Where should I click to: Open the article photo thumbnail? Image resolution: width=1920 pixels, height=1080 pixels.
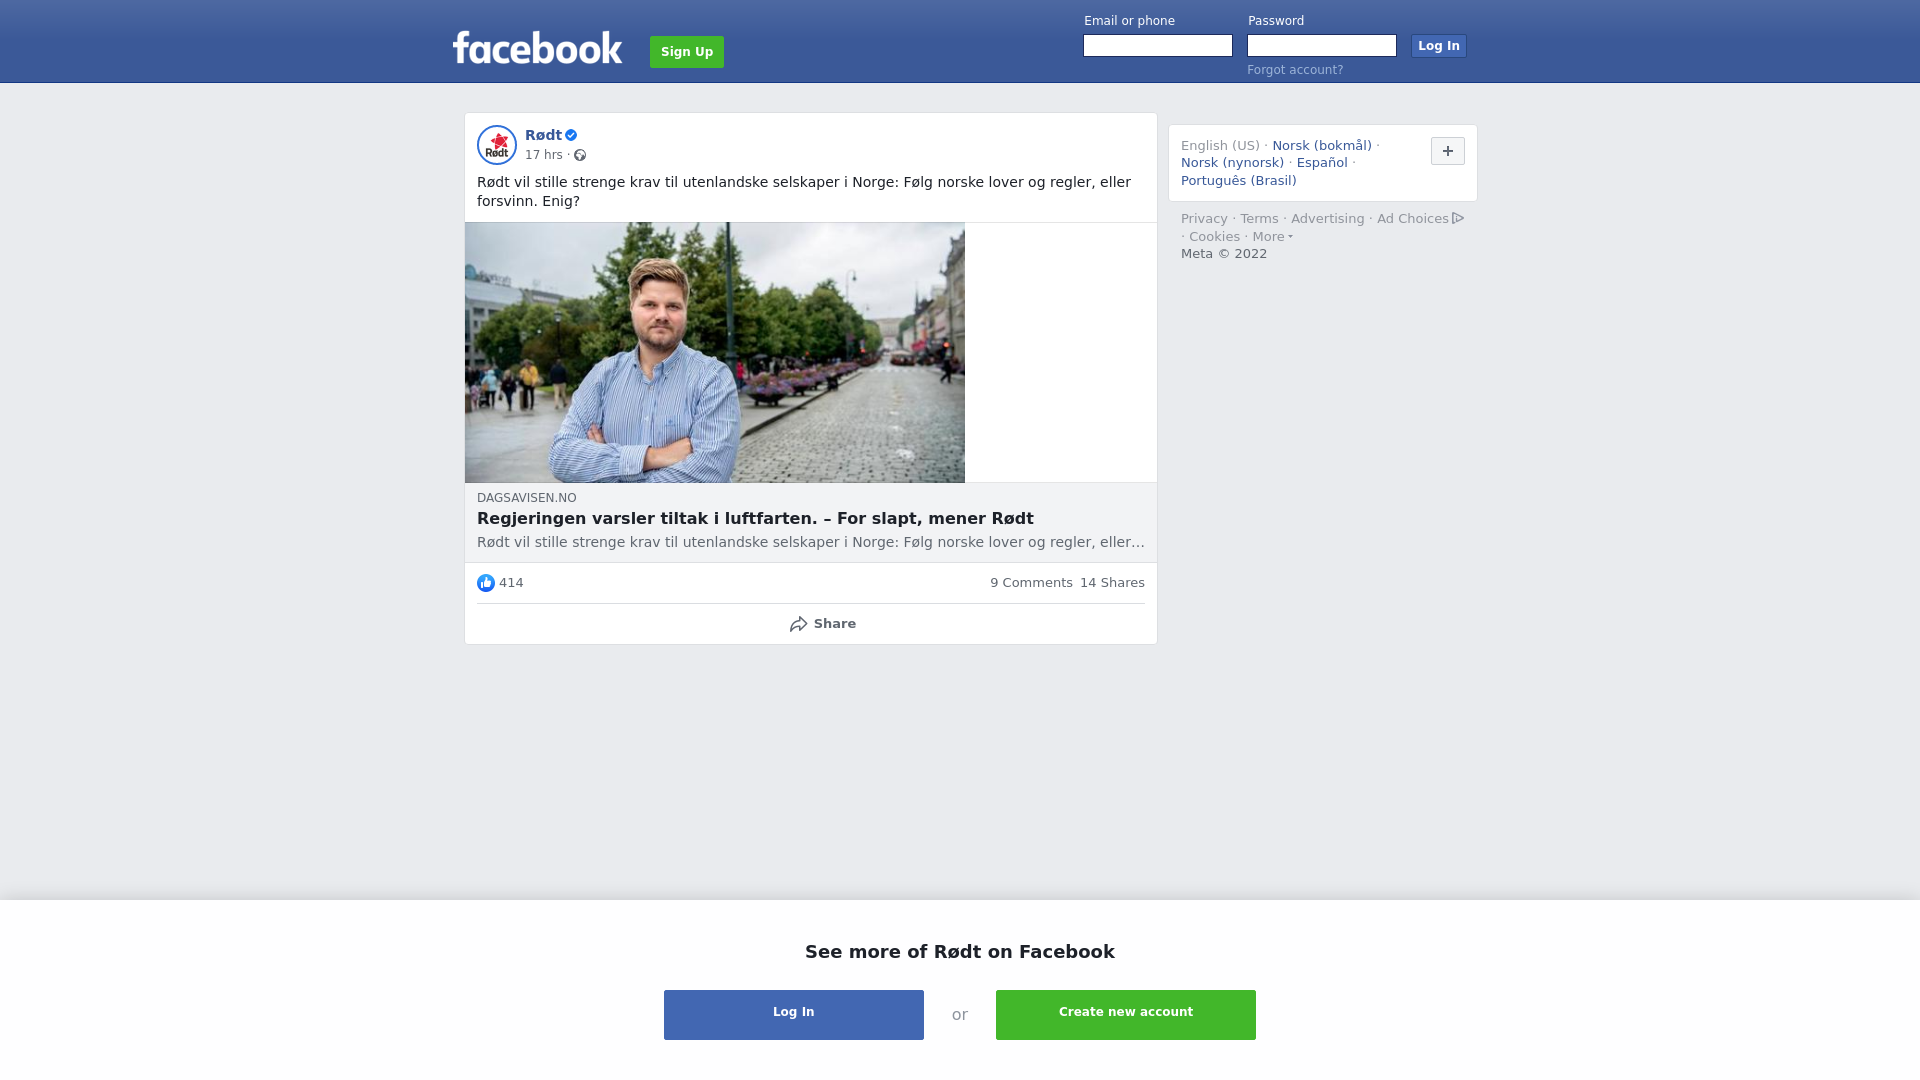click(715, 353)
